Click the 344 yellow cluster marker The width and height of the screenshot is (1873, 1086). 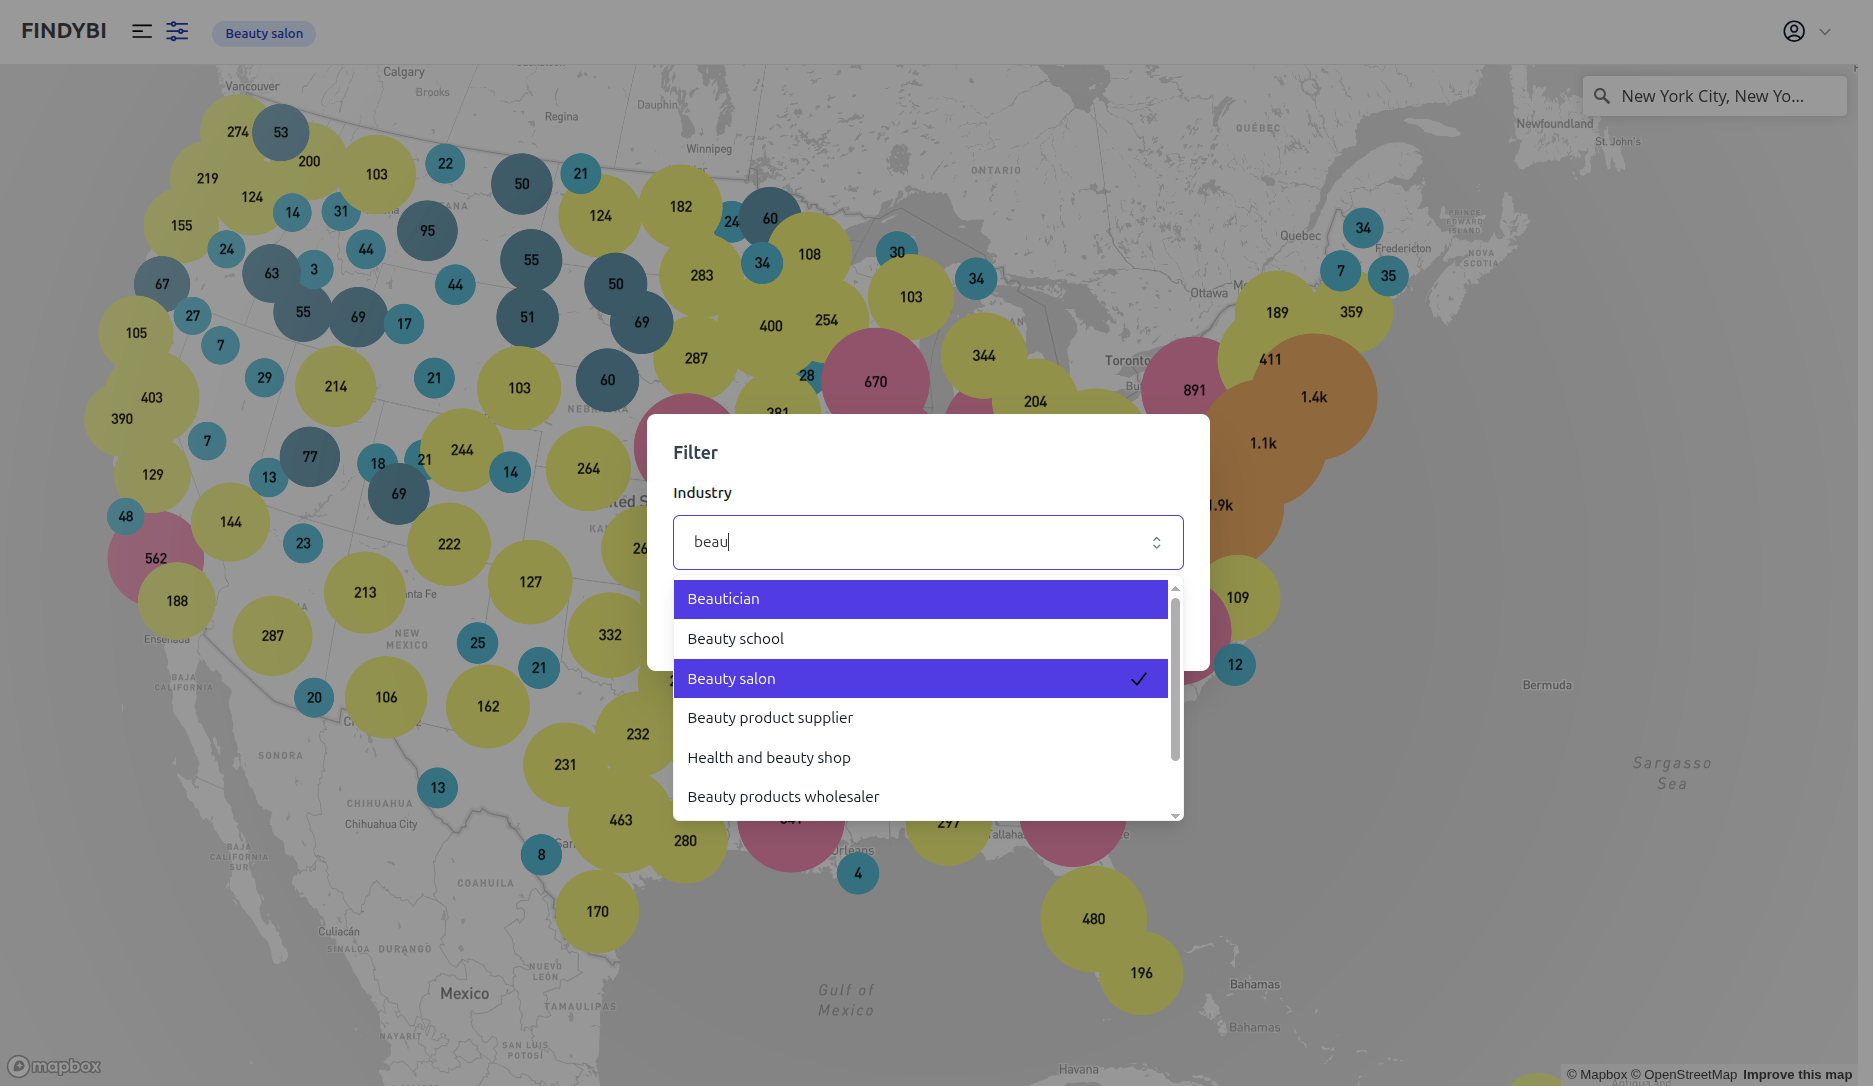(x=984, y=356)
